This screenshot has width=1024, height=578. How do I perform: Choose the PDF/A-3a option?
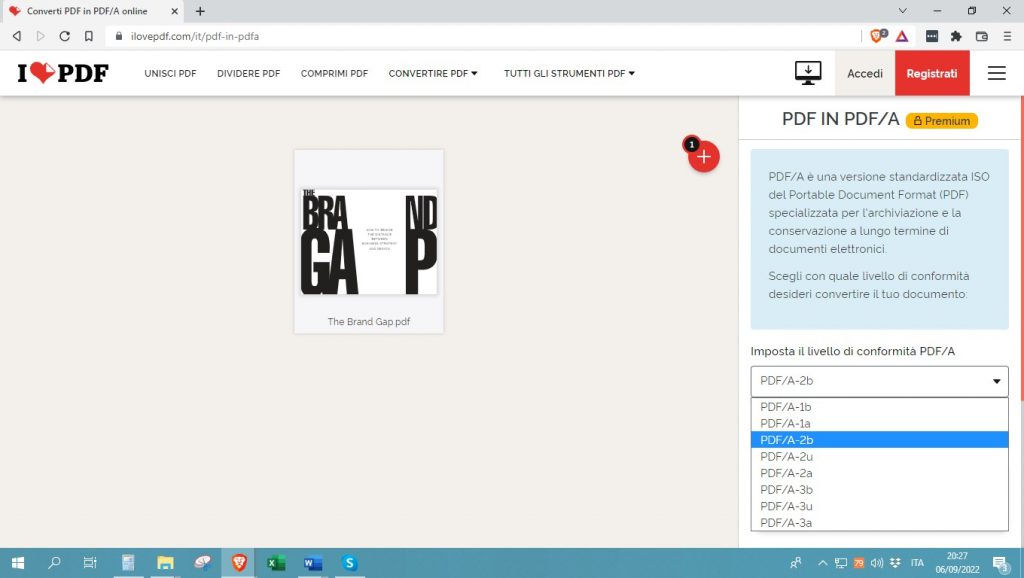(x=785, y=522)
